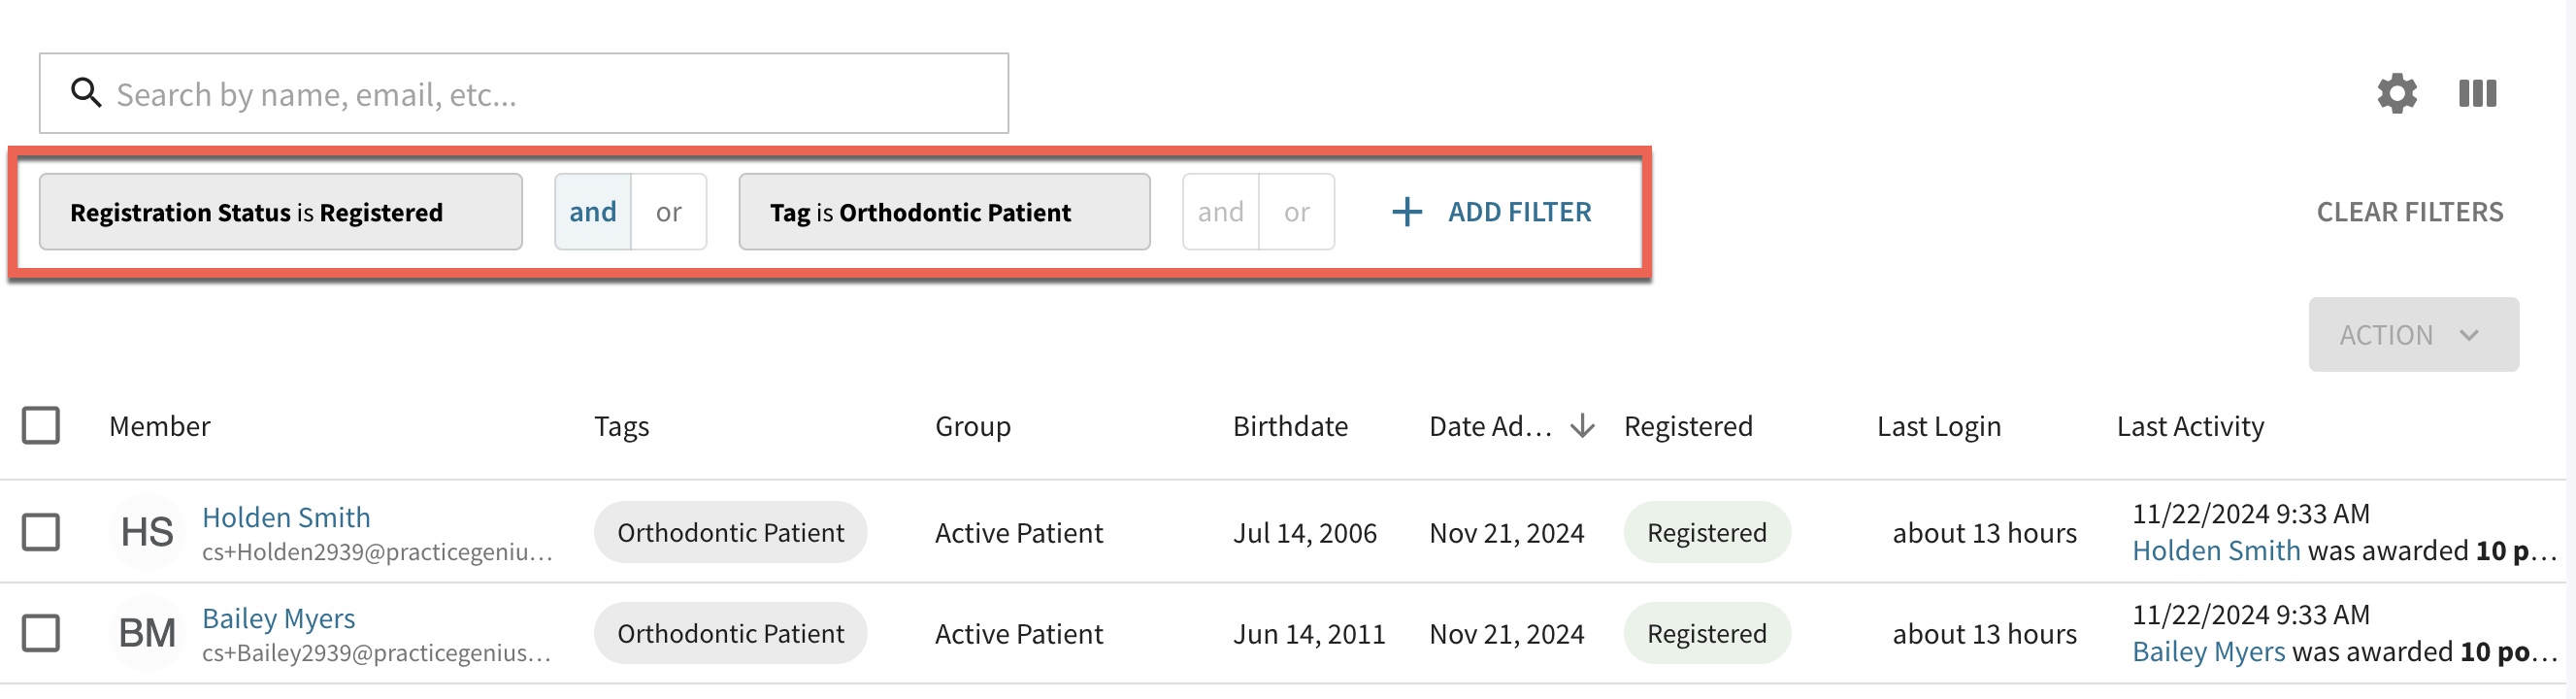Screen dimensions: 2576x699
Task: Click Clear Filters
Action: [x=2410, y=212]
